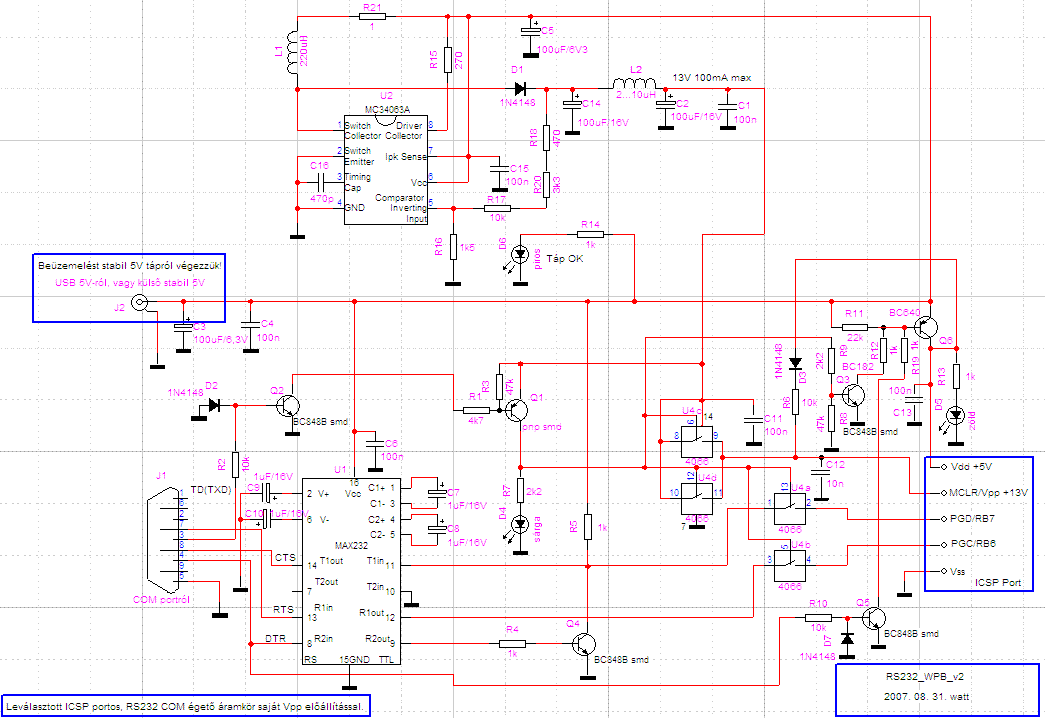Click the 5V supply note text box
1045x718 pixels.
129,287
